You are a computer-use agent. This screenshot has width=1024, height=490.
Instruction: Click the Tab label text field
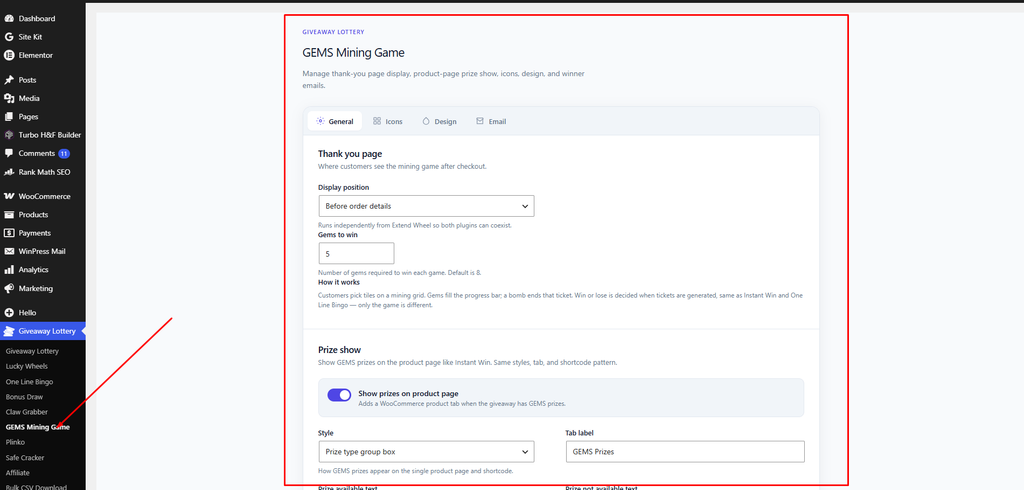click(684, 451)
